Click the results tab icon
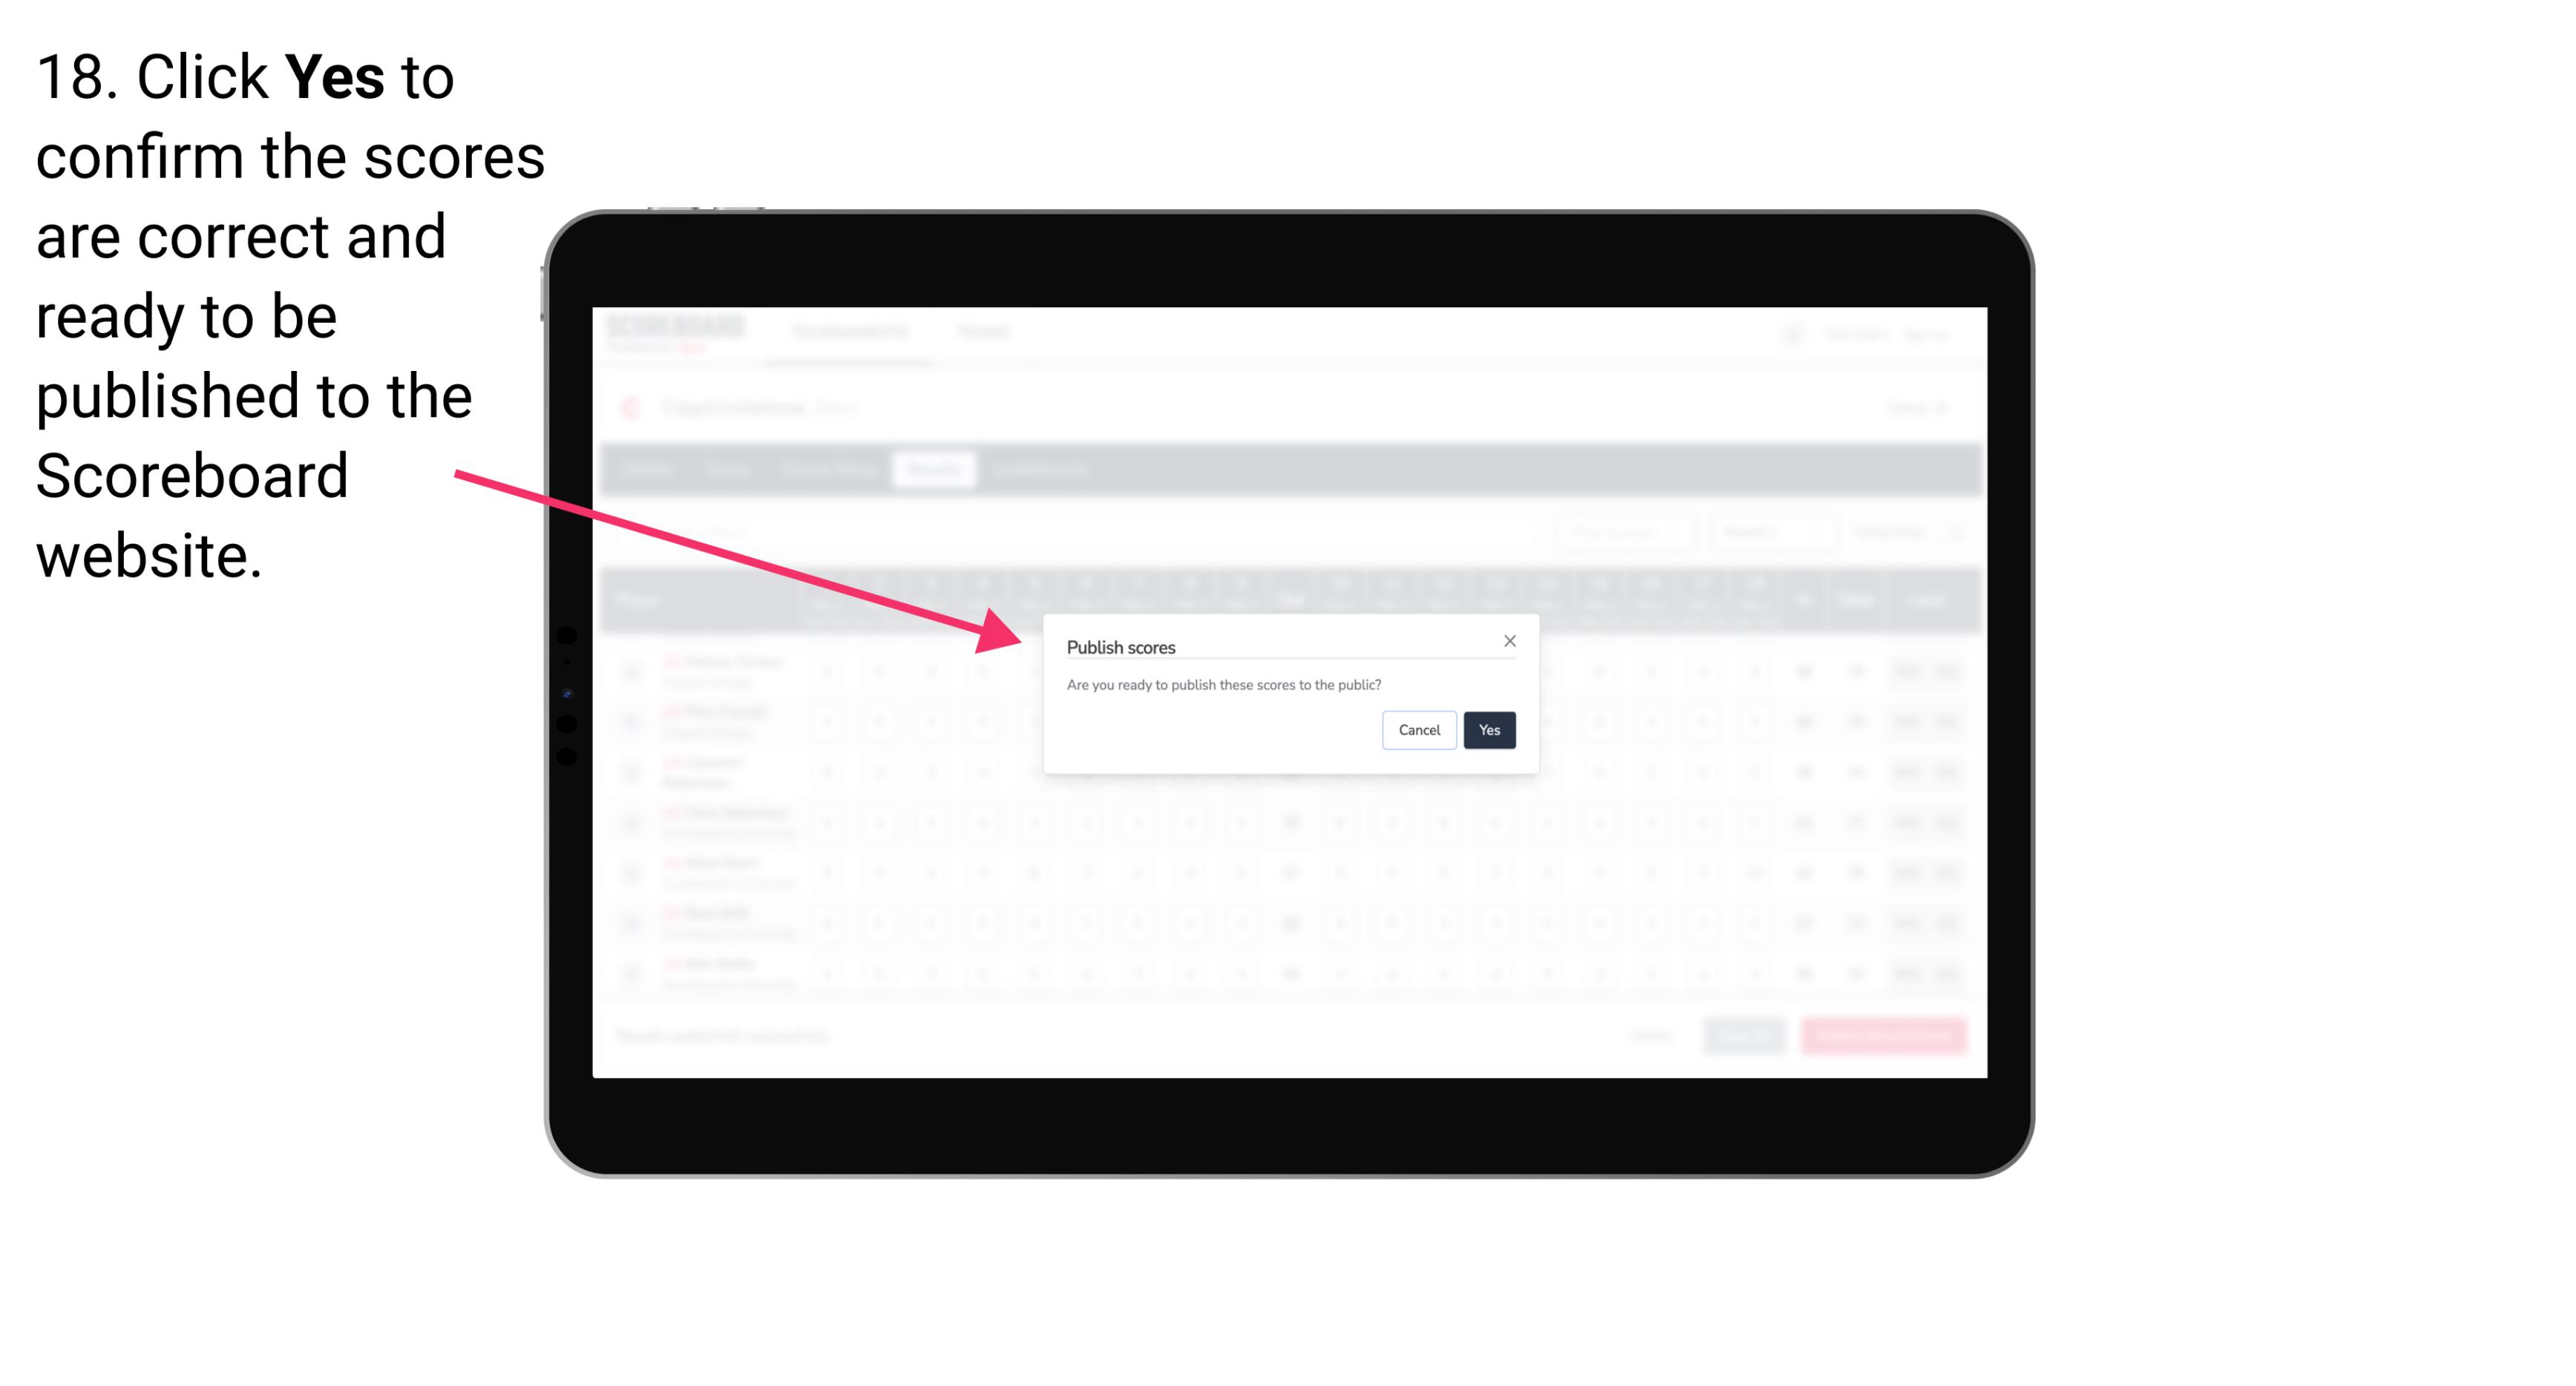This screenshot has width=2576, height=1386. [x=936, y=471]
